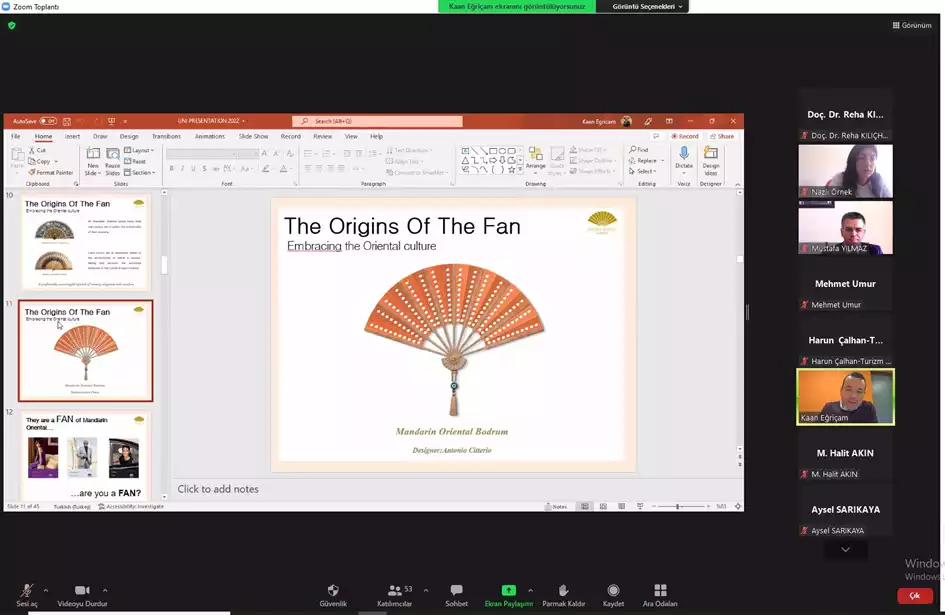The image size is (945, 615).
Task: Click the Share button in PowerPoint
Action: point(722,136)
